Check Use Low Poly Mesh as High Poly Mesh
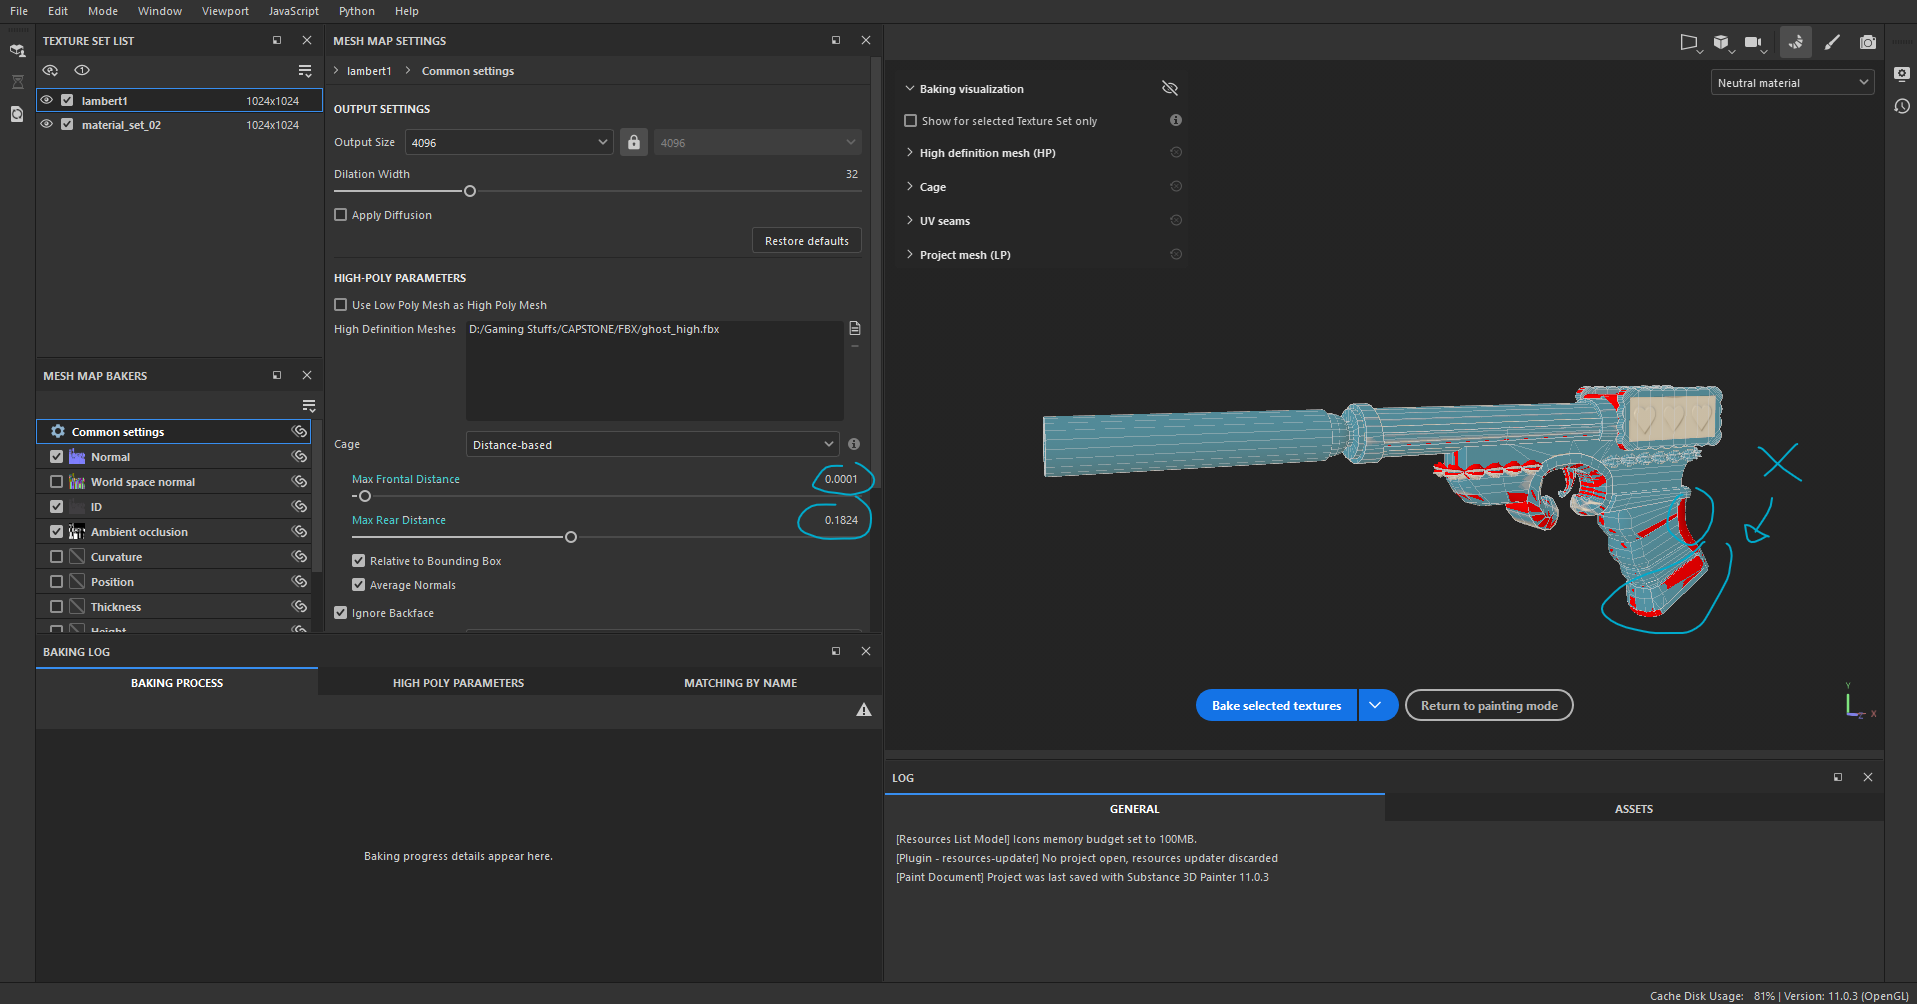The width and height of the screenshot is (1917, 1004). [341, 305]
